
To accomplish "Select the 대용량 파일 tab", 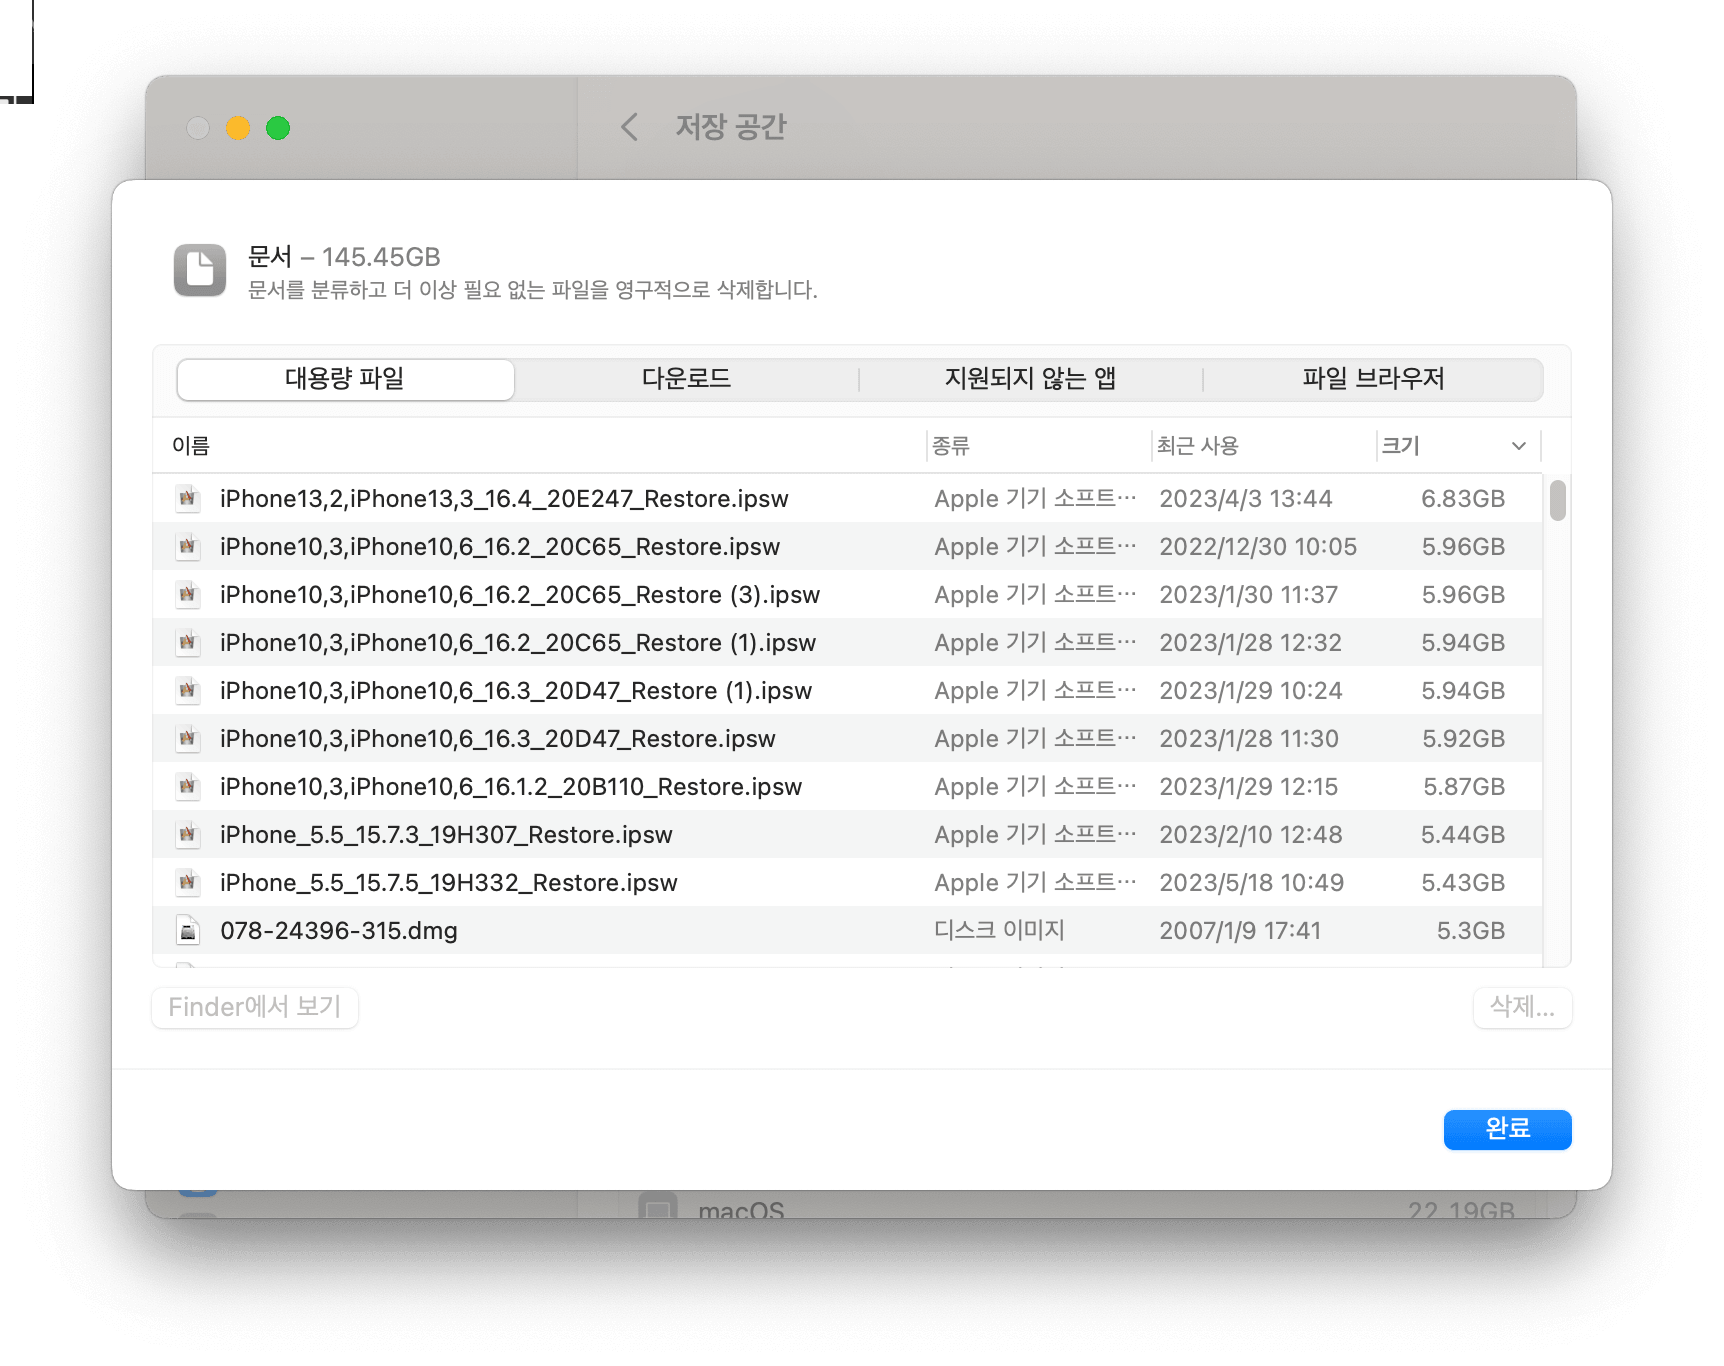I will (345, 379).
